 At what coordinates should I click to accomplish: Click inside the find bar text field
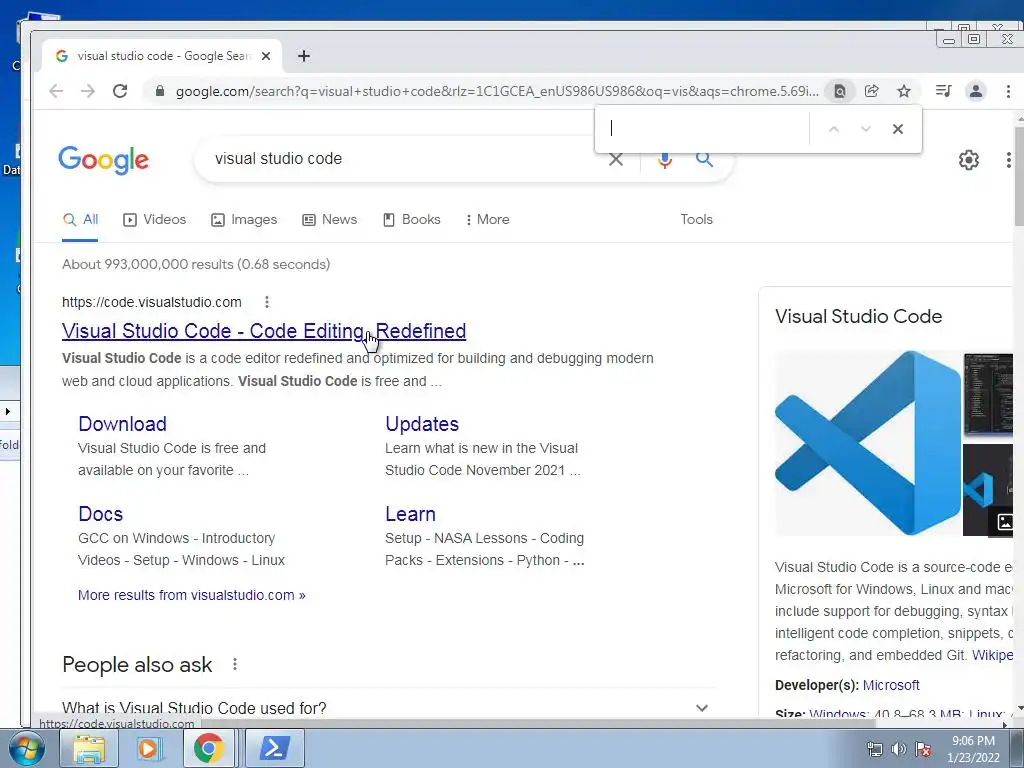[705, 129]
